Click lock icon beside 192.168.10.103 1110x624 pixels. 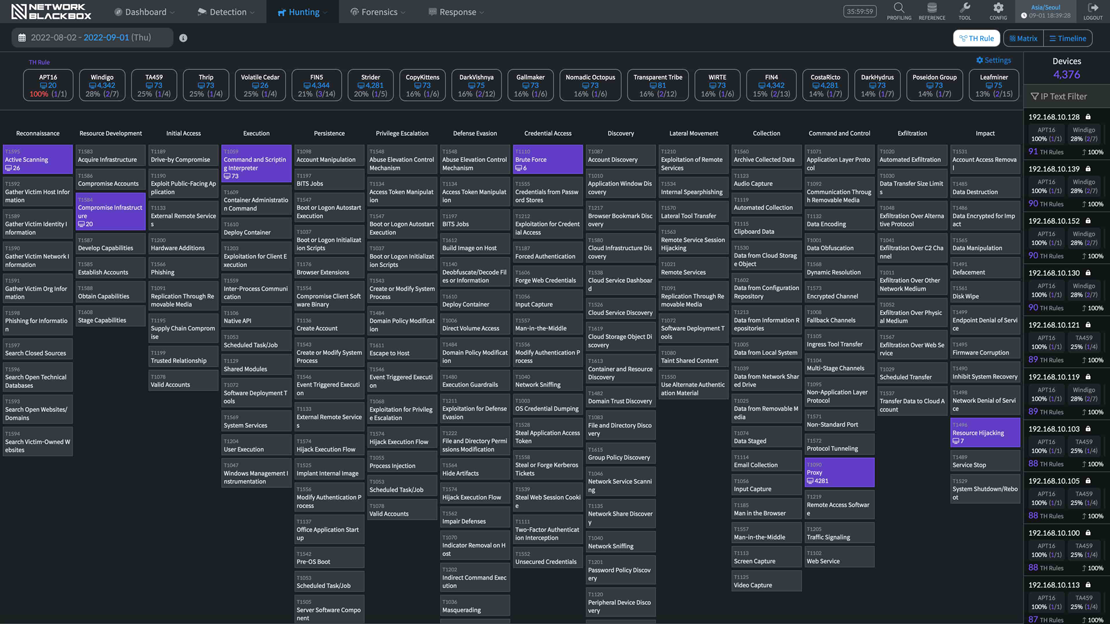[1088, 429]
